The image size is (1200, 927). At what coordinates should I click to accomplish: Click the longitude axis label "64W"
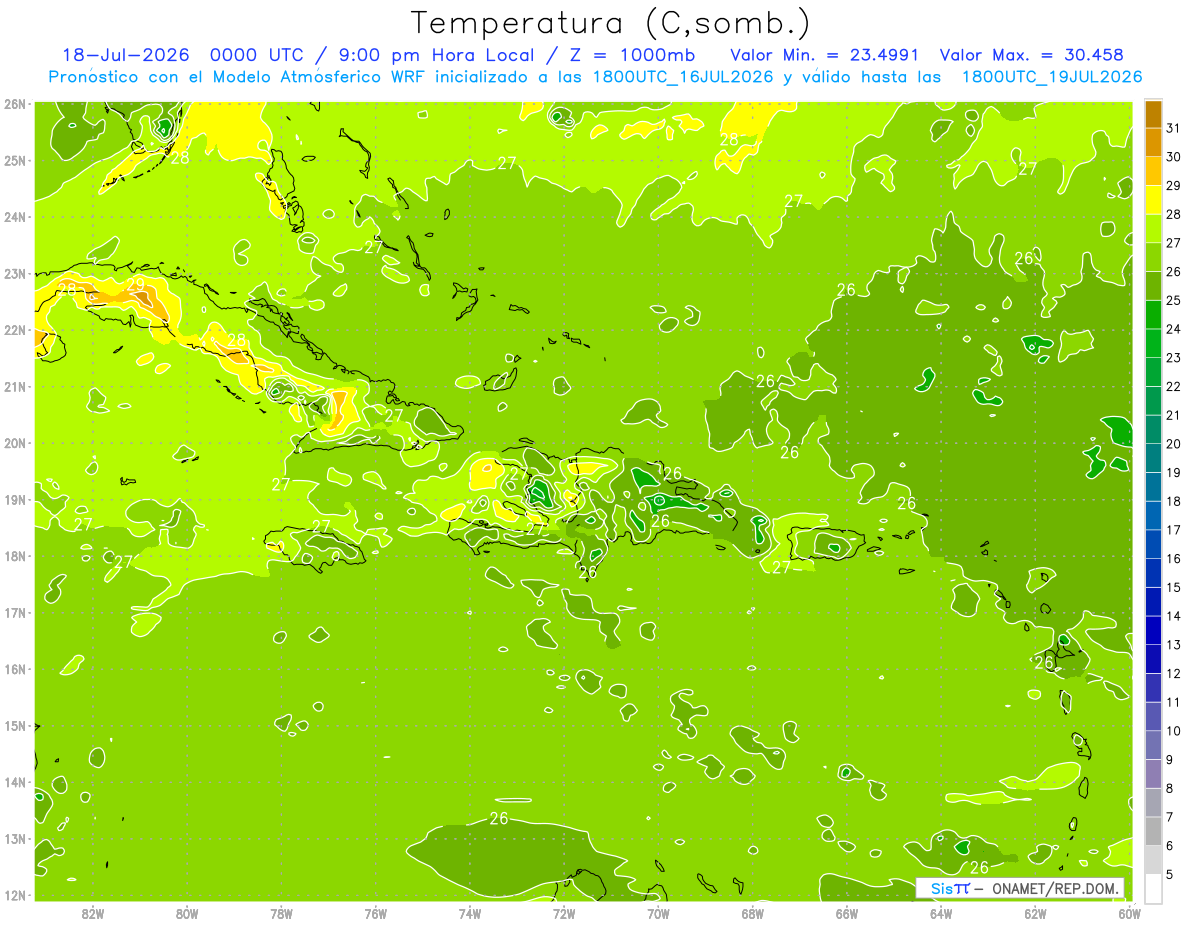(941, 913)
